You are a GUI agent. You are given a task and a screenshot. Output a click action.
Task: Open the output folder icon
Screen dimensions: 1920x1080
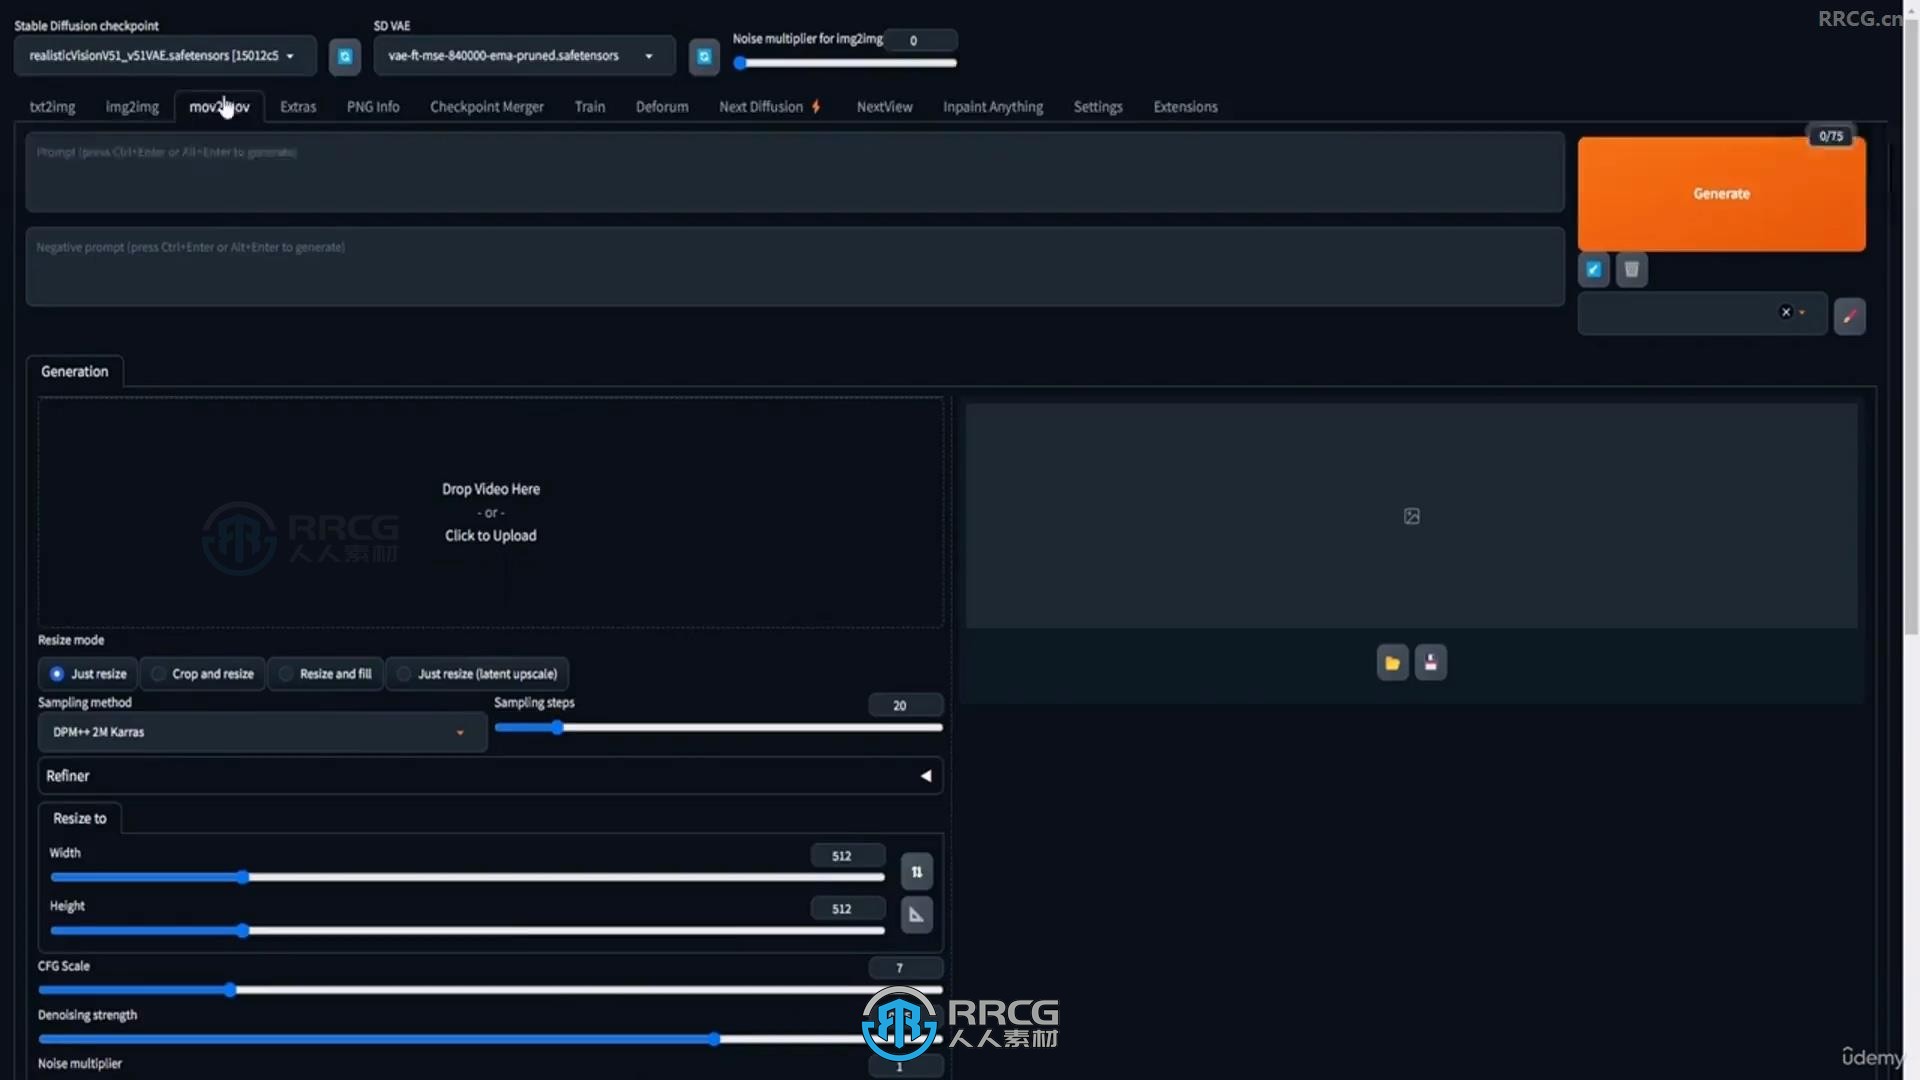click(x=1392, y=662)
